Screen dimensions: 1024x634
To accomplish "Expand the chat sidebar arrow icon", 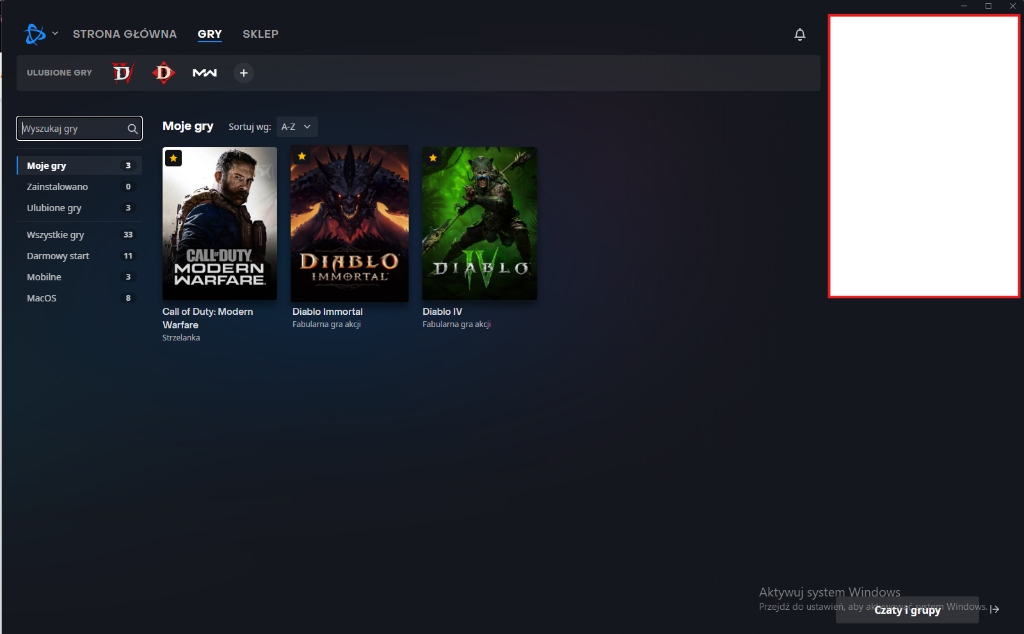I will [995, 609].
